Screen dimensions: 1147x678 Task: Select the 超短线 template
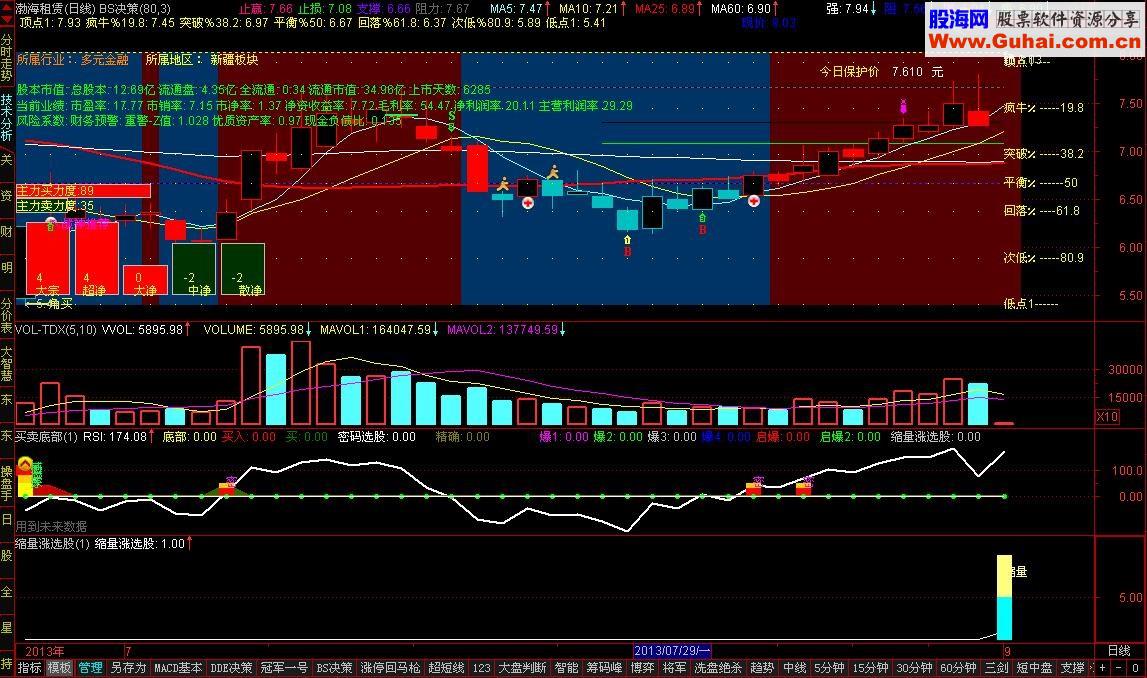pyautogui.click(x=446, y=668)
